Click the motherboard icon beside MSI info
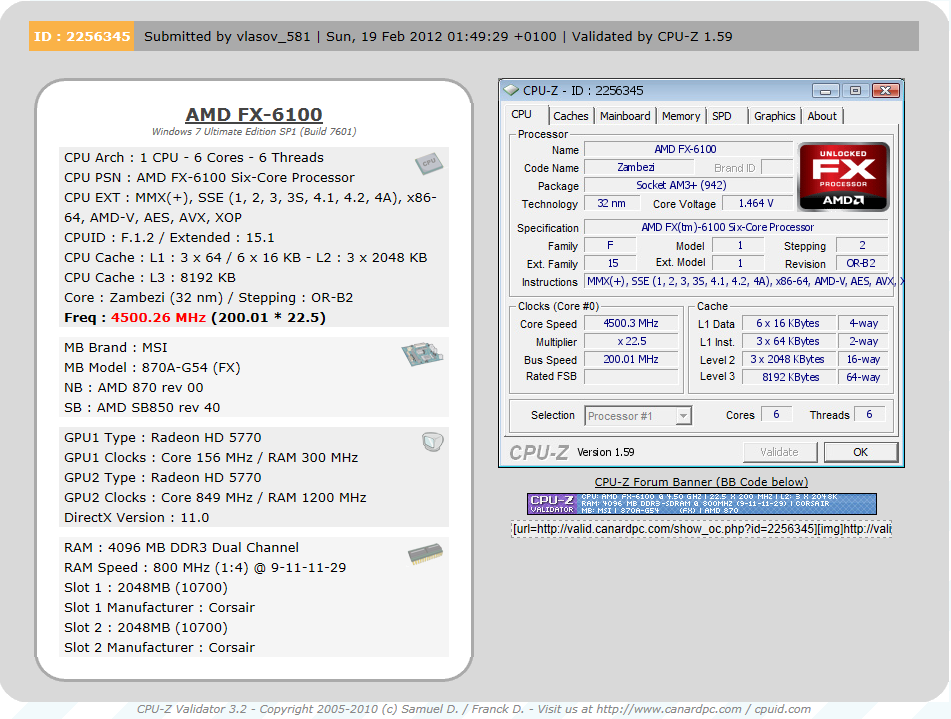Screen dimensions: 951x719 [x=420, y=354]
